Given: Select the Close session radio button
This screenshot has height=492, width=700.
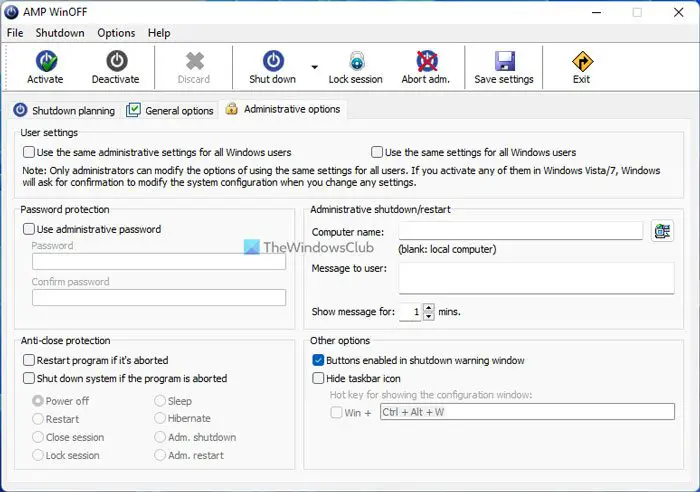Looking at the screenshot, I should pos(38,437).
